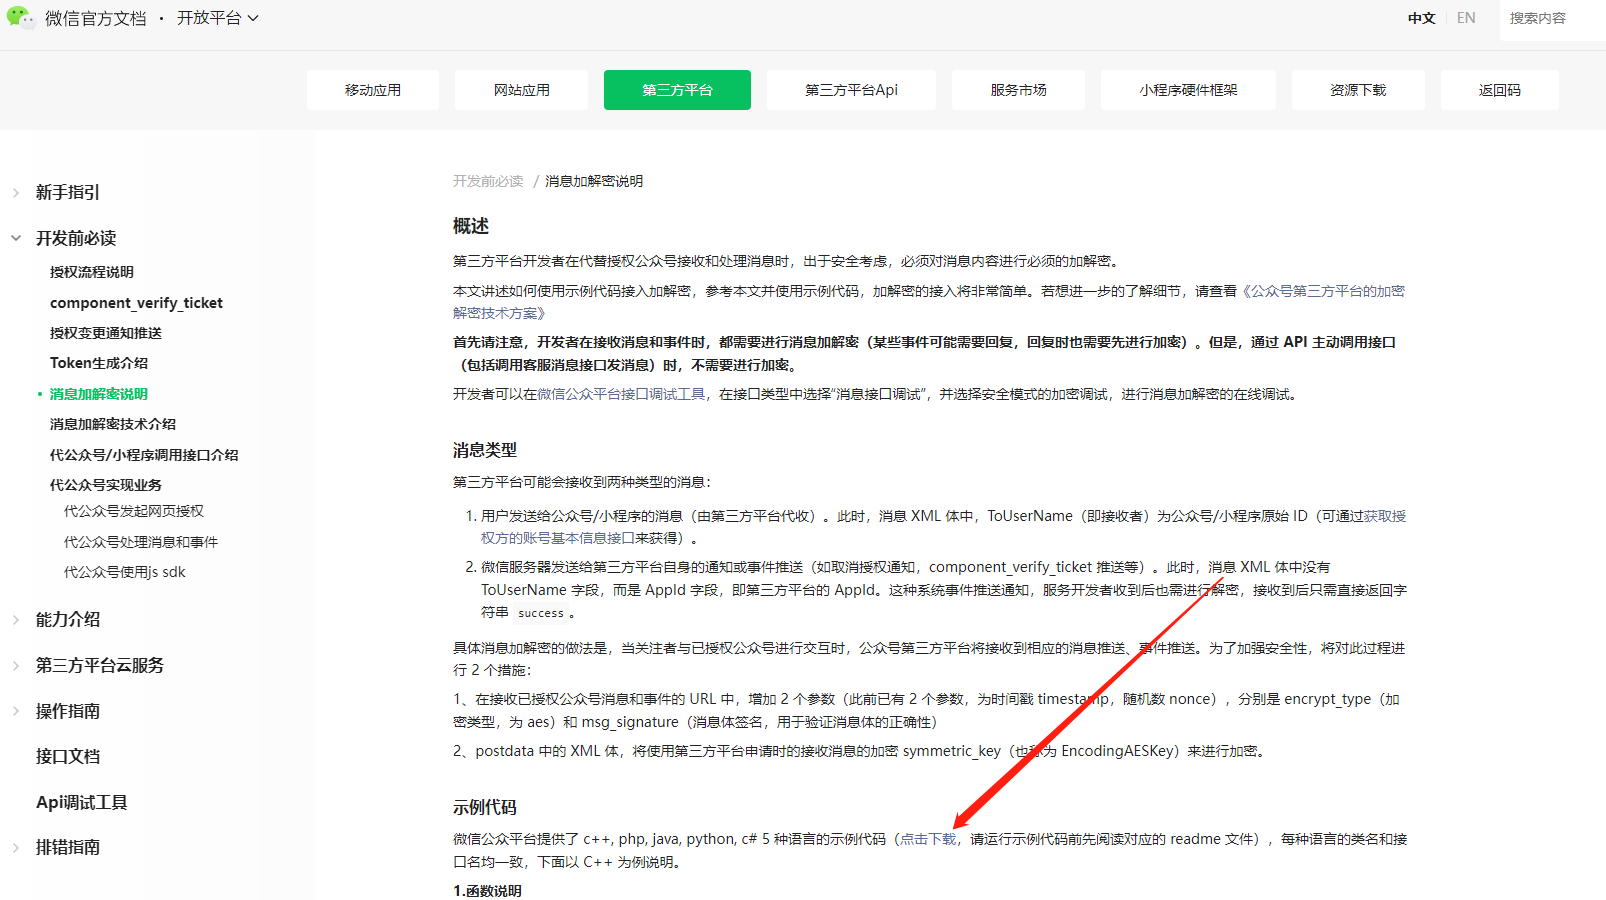This screenshot has height=900, width=1606.
Task: Click the 概述 section heading
Action: 471,226
